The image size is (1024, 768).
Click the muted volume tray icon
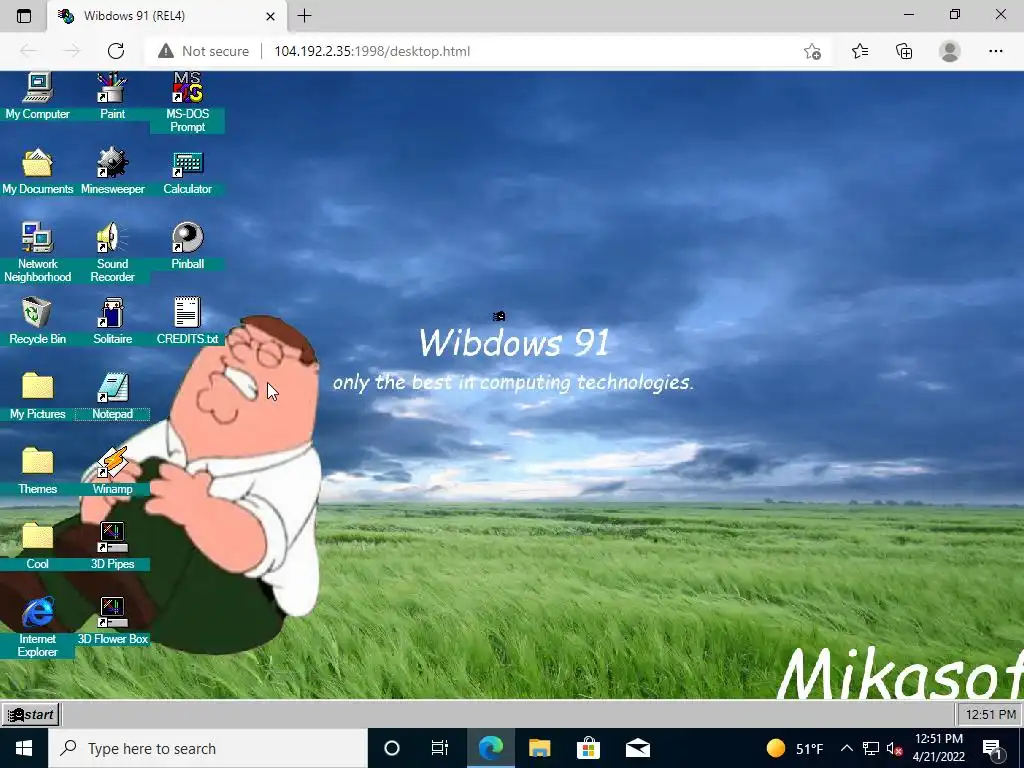point(894,748)
